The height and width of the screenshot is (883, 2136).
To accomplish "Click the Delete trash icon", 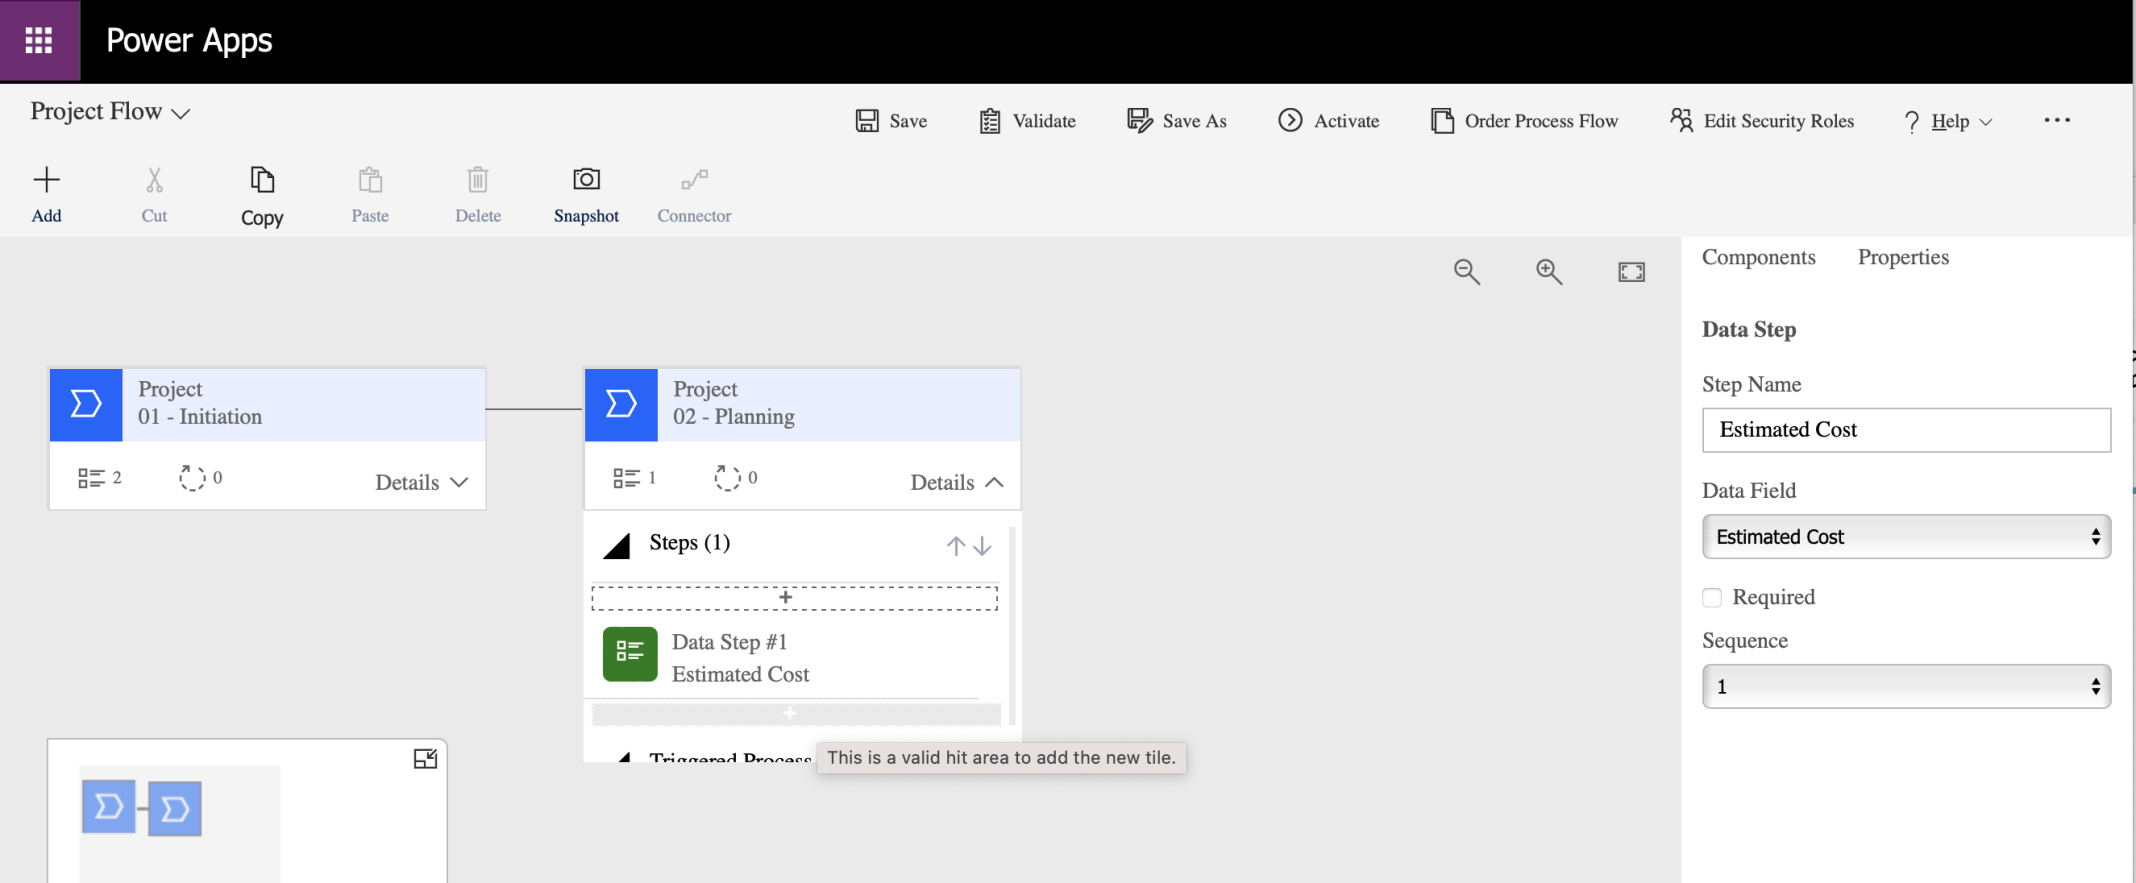I will point(478,180).
